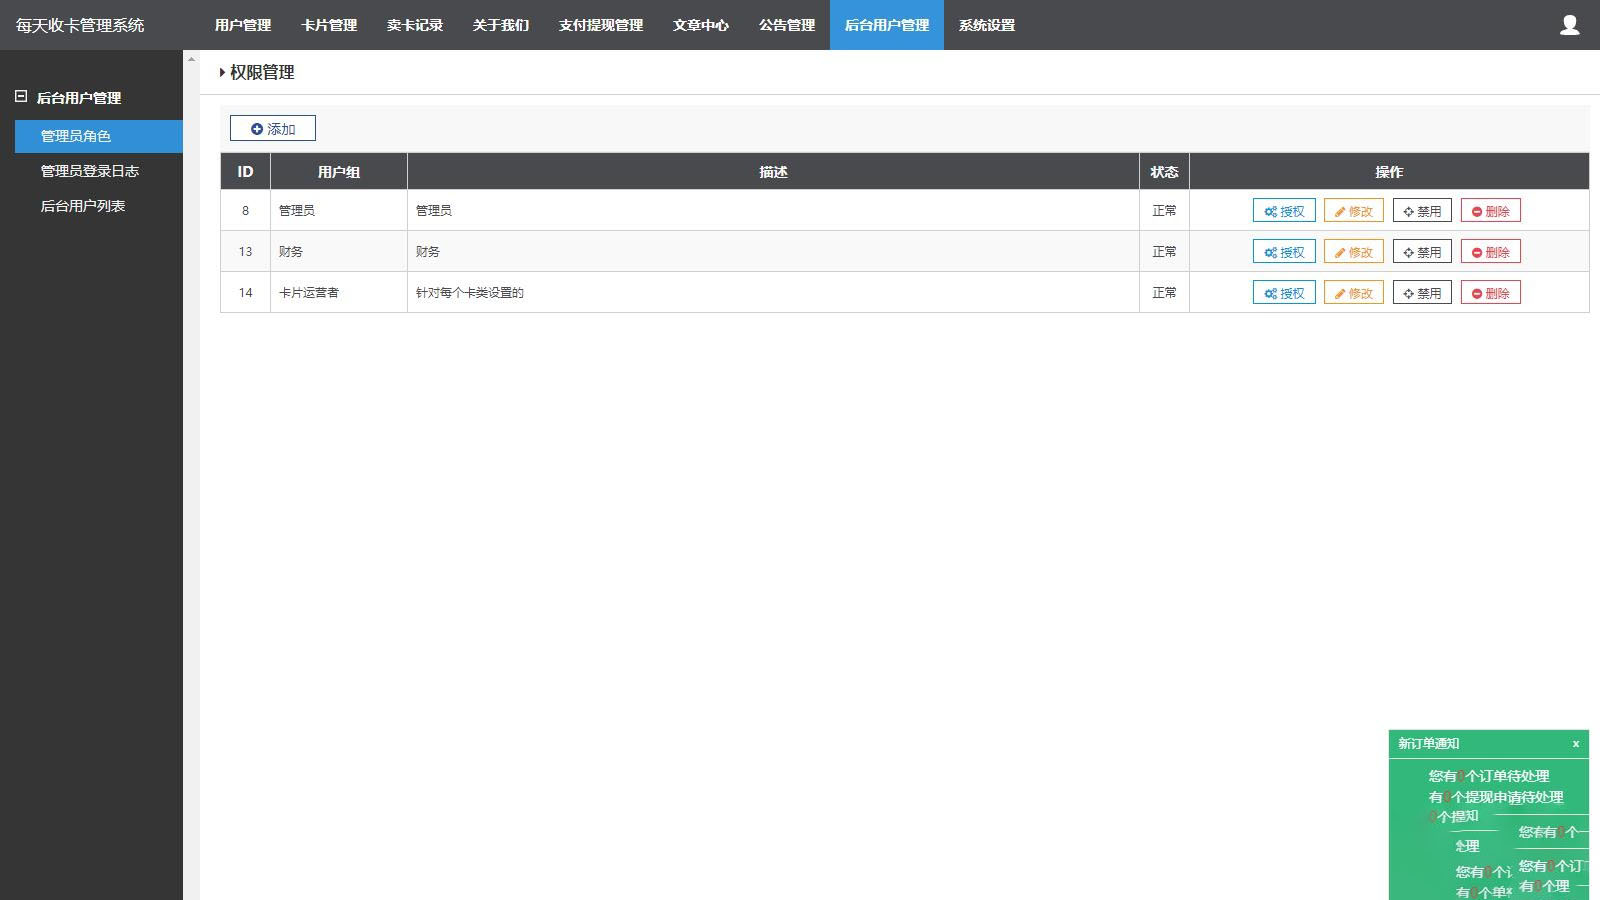The width and height of the screenshot is (1600, 900).
Task: Toggle 禁用 for the 卡片运营者 row
Action: tap(1421, 293)
